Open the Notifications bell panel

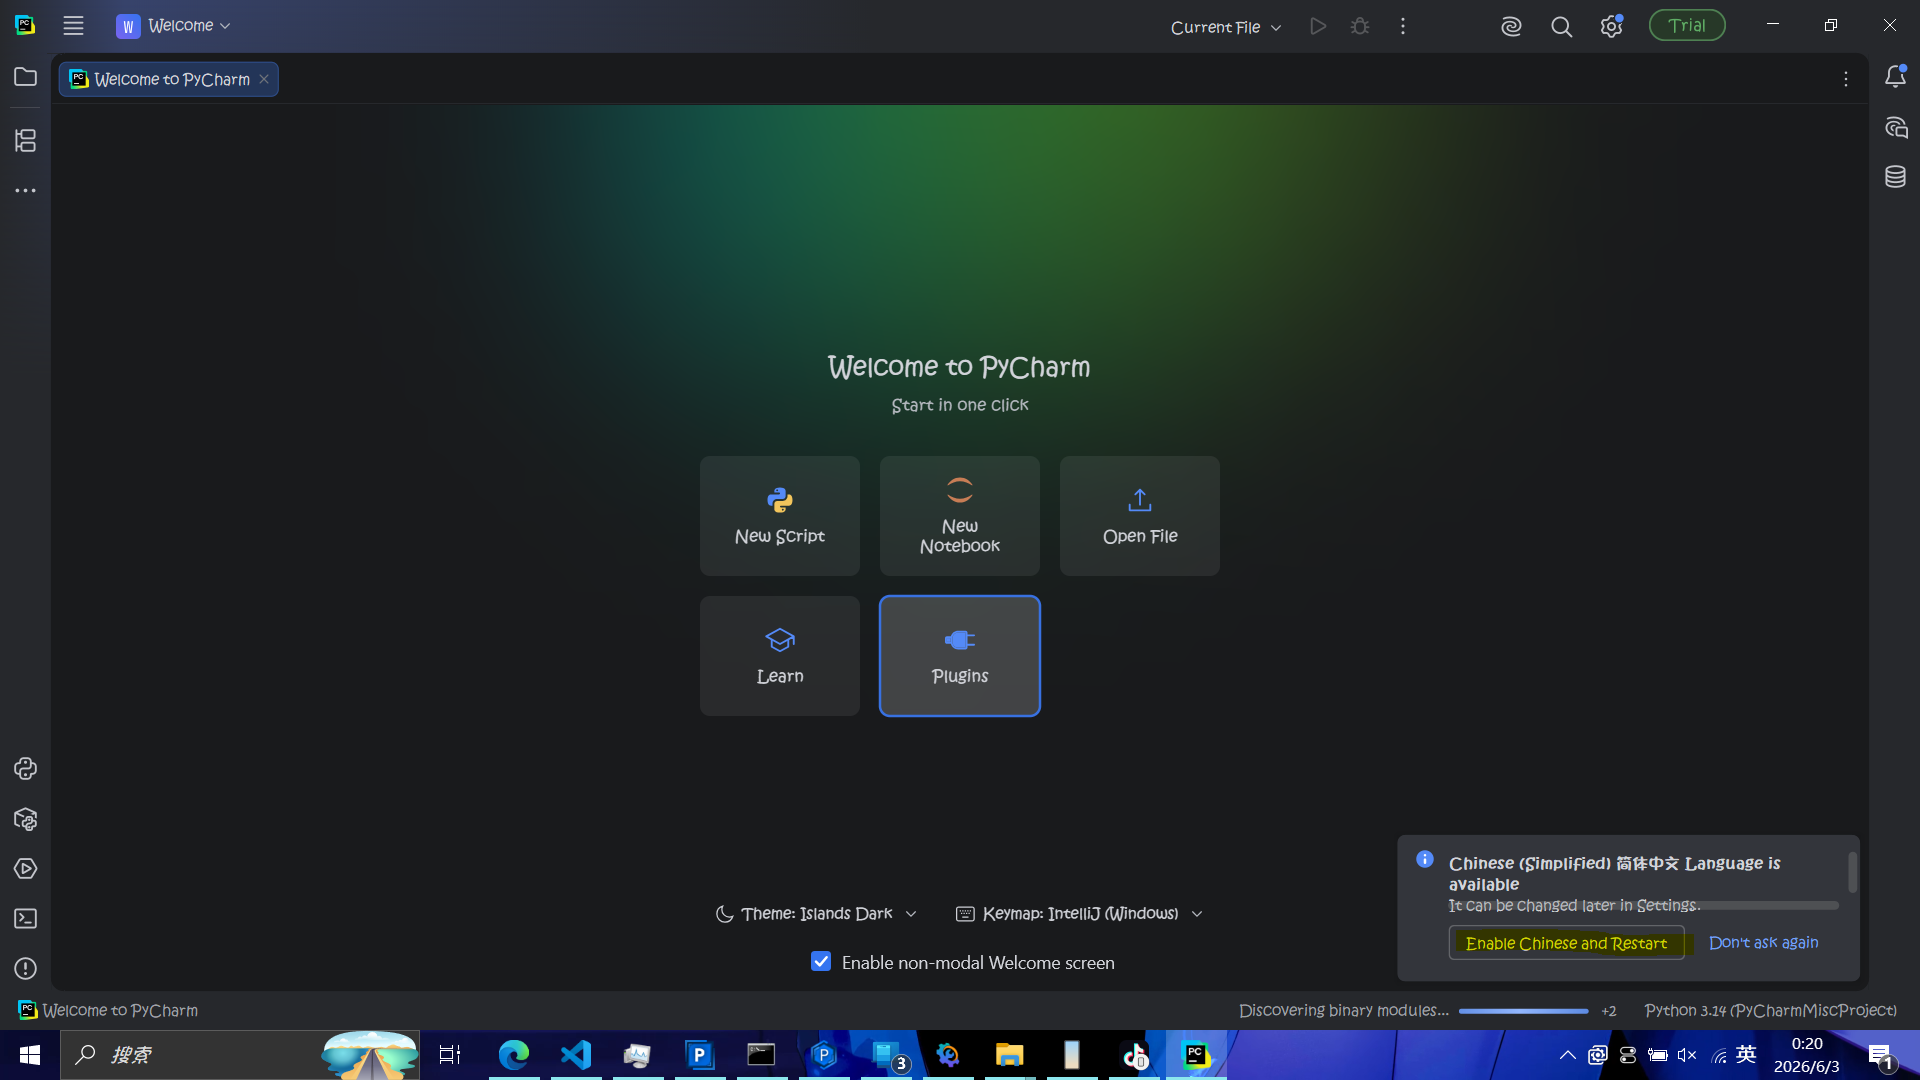[x=1895, y=77]
